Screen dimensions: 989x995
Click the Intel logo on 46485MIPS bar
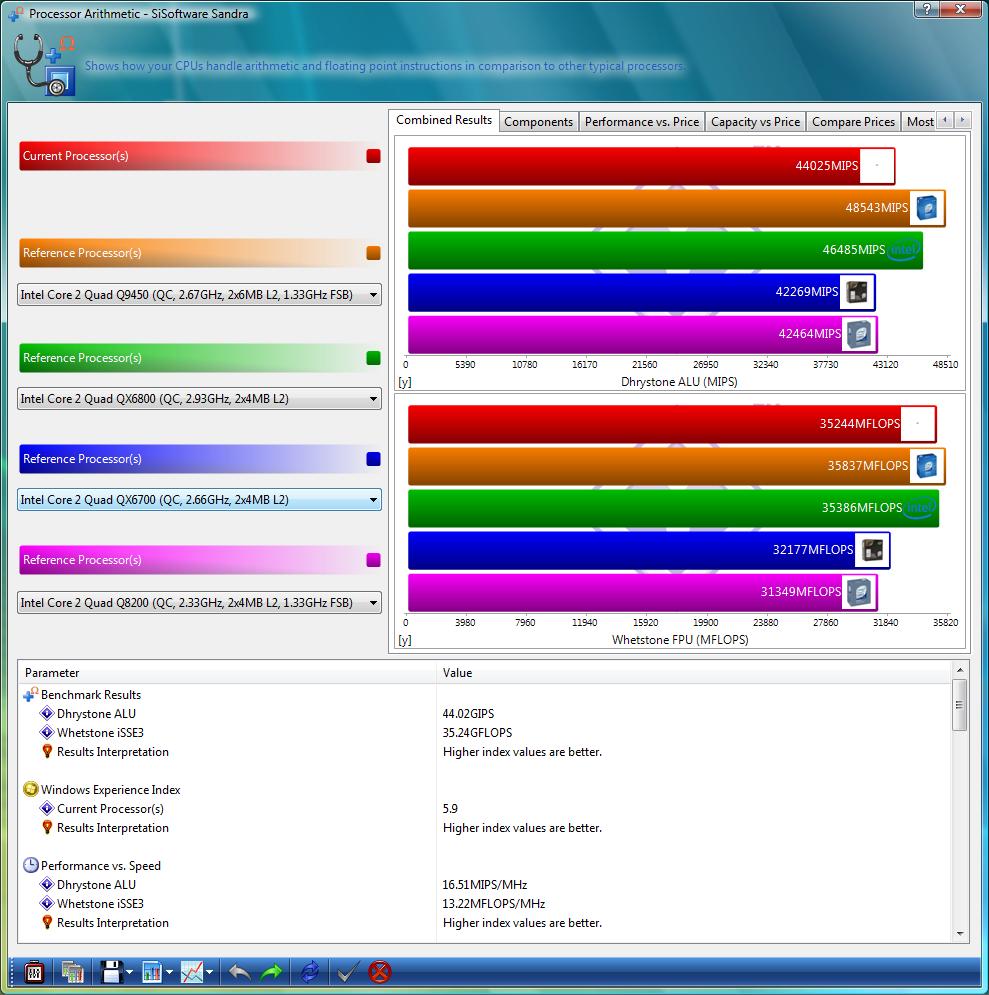(x=903, y=249)
